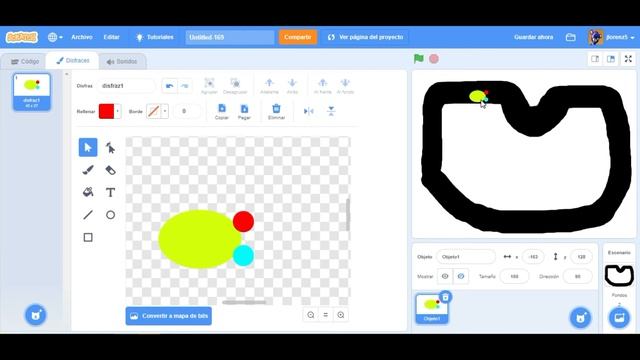Show the sprite with open-eye button
This screenshot has width=640, height=360.
pyautogui.click(x=445, y=276)
